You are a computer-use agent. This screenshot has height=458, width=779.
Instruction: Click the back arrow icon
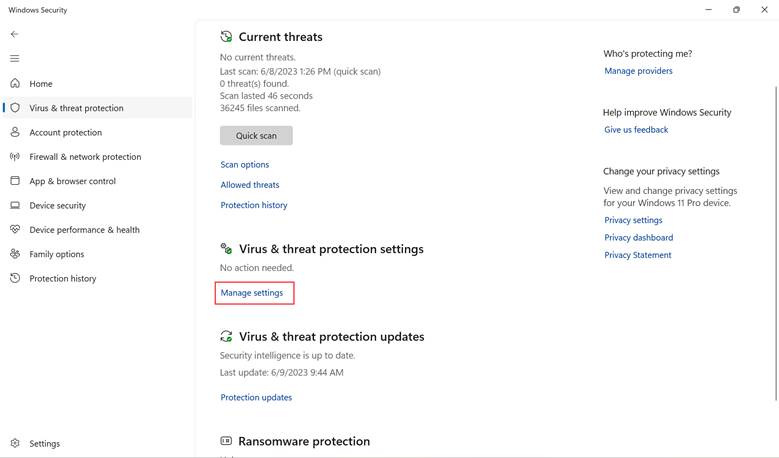coord(14,34)
